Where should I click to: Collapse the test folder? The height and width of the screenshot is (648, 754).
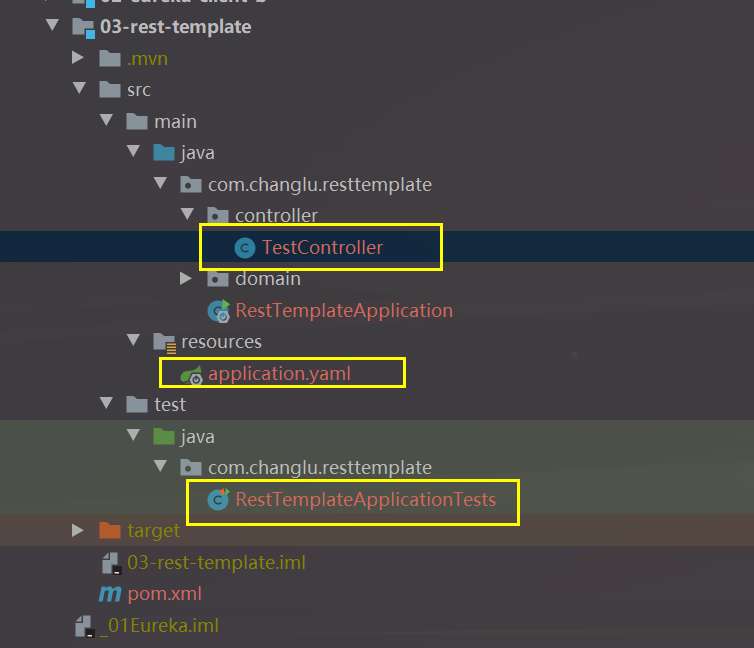(x=106, y=405)
